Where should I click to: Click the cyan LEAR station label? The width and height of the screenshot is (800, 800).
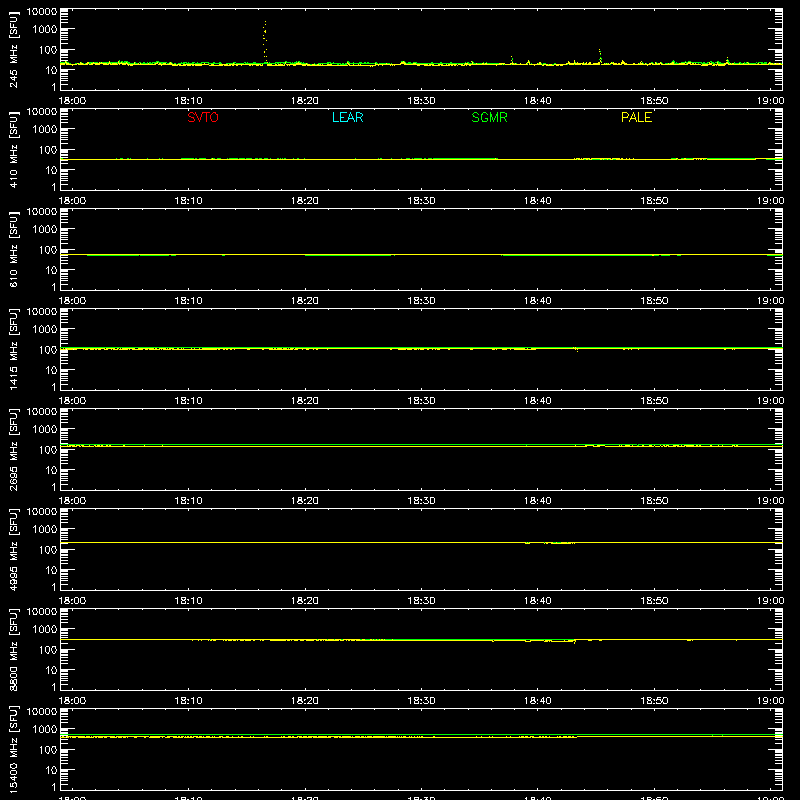click(347, 117)
